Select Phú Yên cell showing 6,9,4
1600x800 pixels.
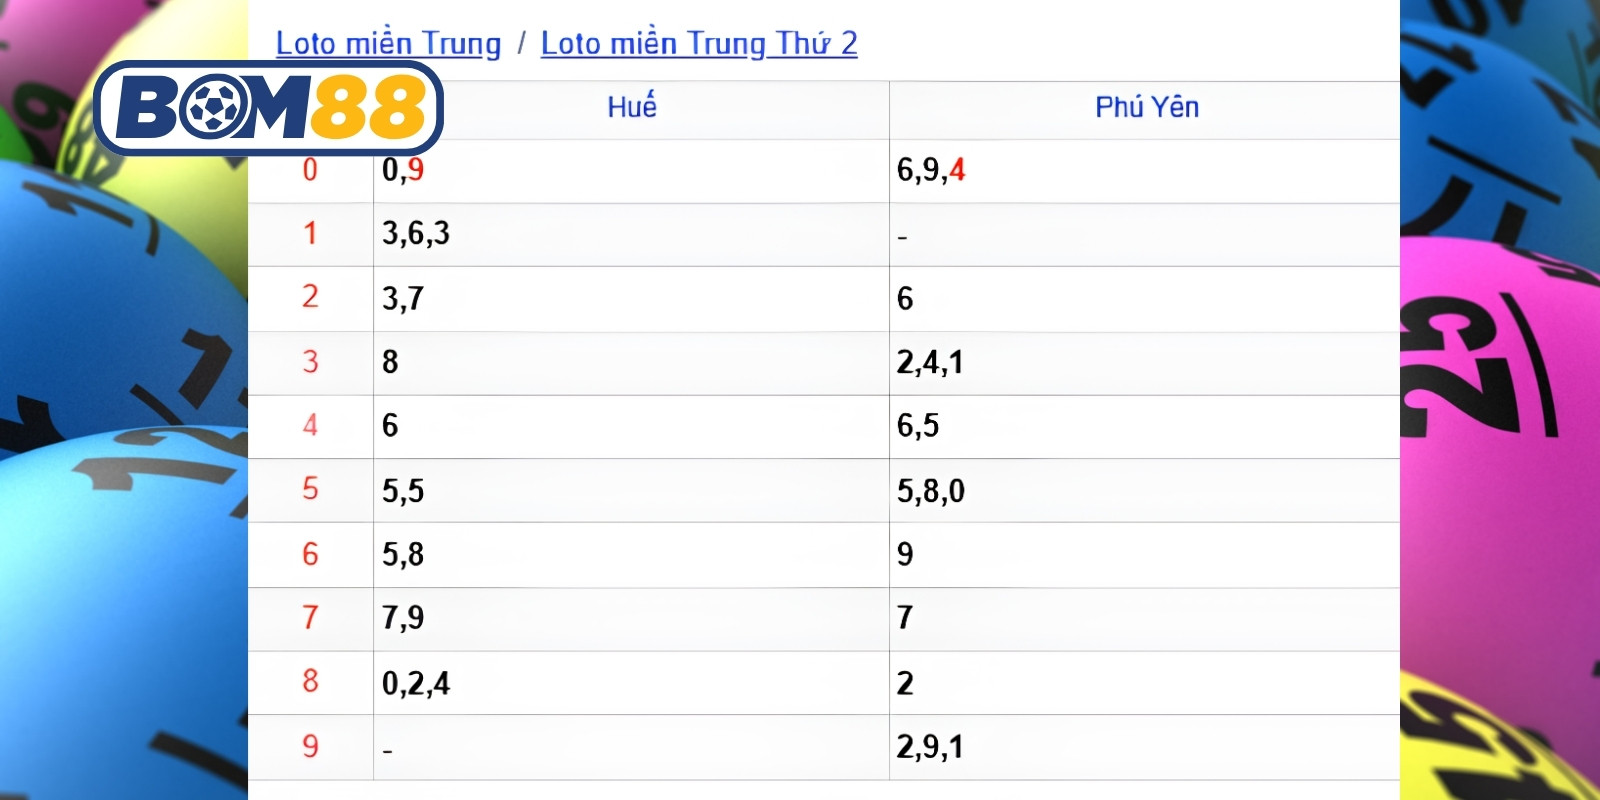pyautogui.click(x=1144, y=171)
